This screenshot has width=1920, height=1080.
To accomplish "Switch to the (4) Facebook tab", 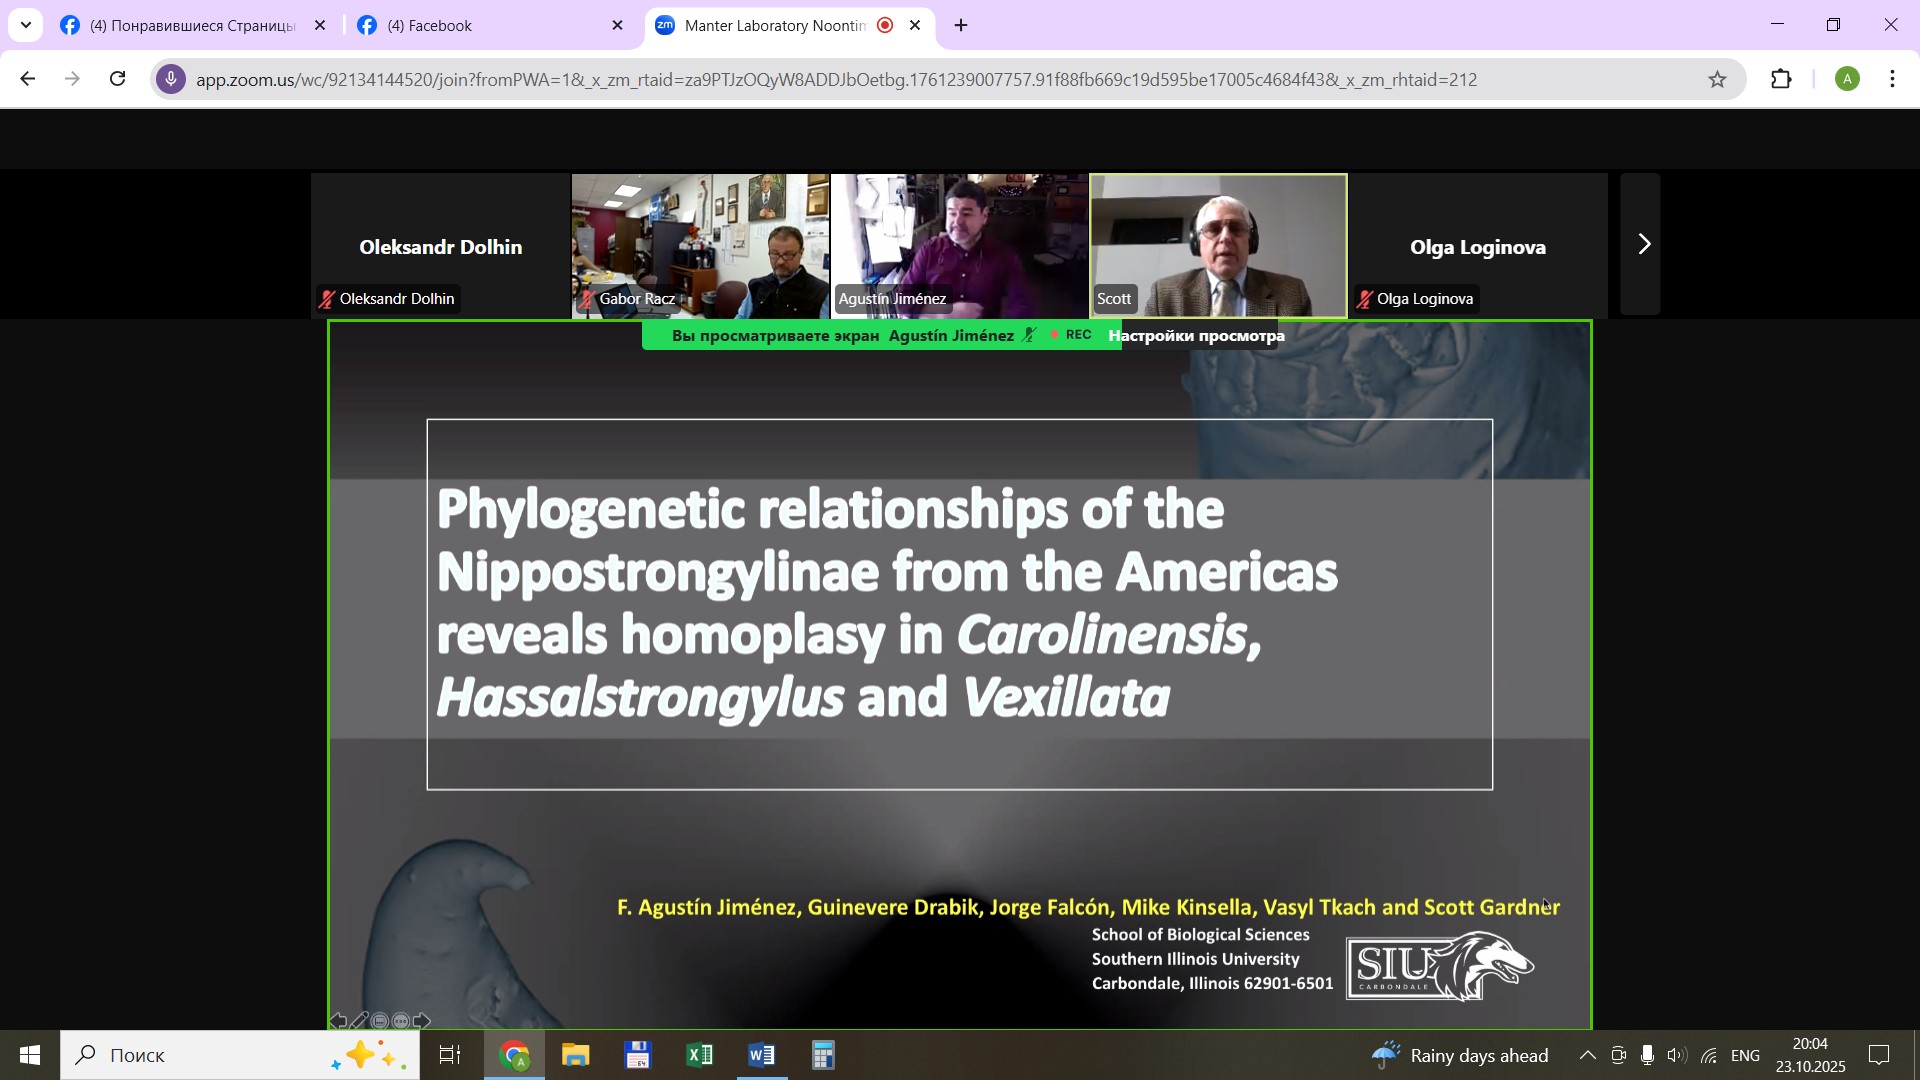I will [x=480, y=26].
